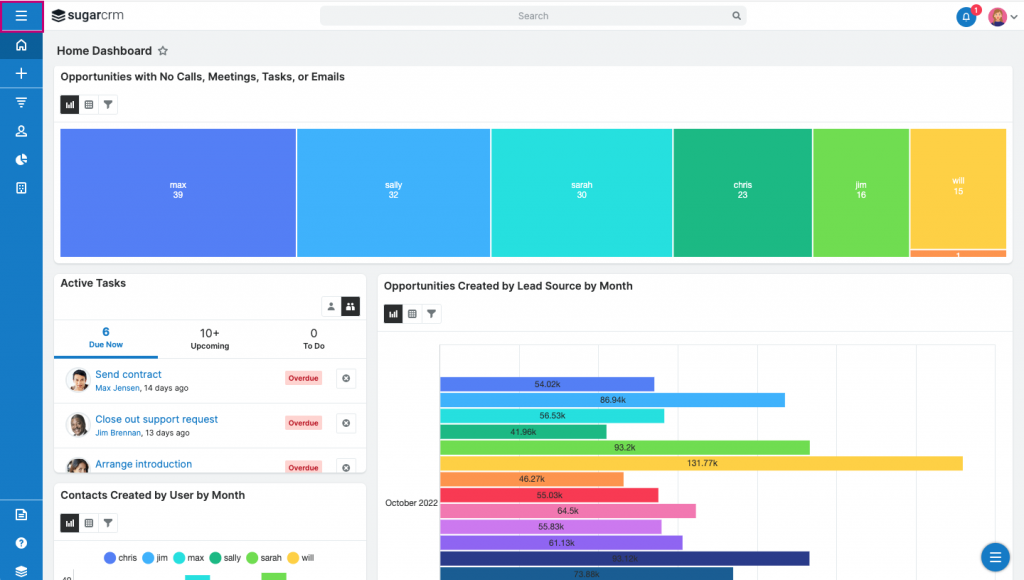Toggle the chart view on Lead Source dashlet
The image size is (1024, 580).
coord(393,313)
